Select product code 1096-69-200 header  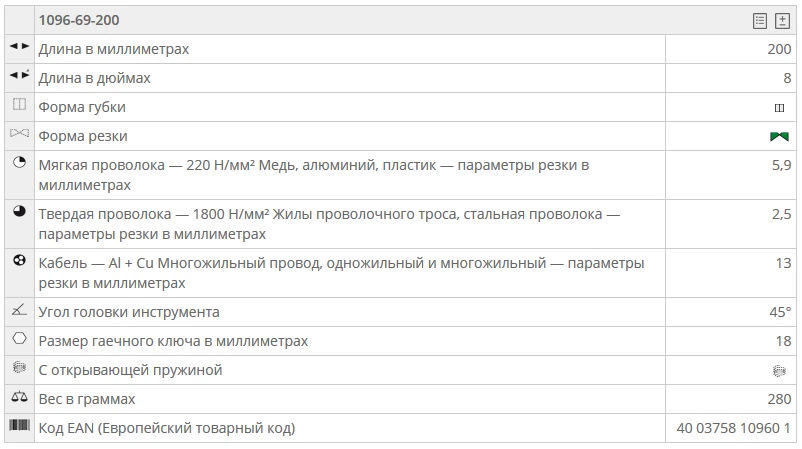point(80,20)
